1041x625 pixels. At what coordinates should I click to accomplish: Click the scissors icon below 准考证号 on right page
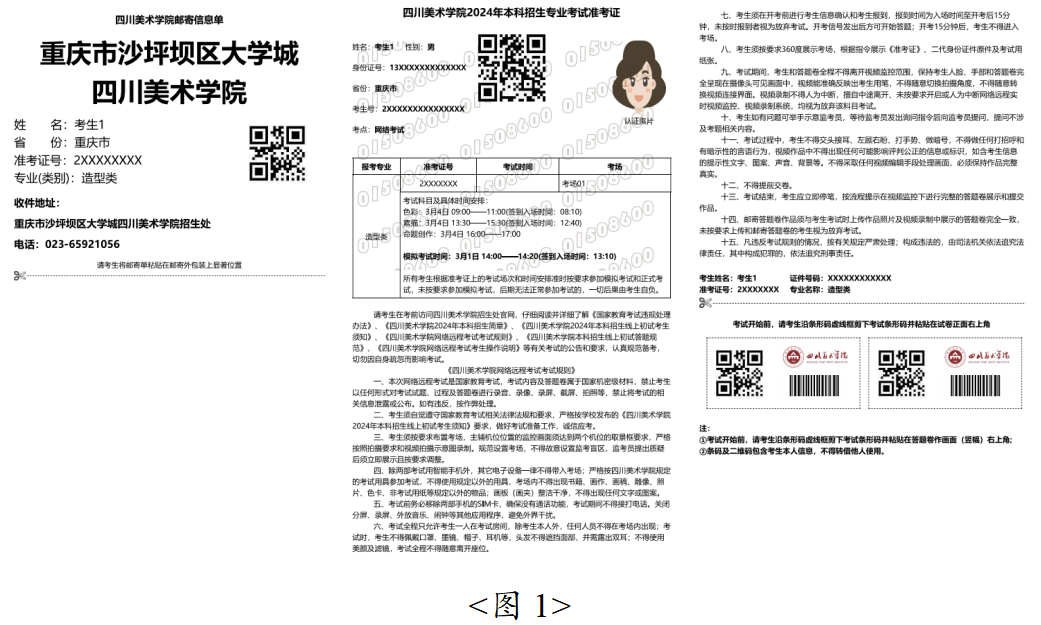[x=705, y=303]
